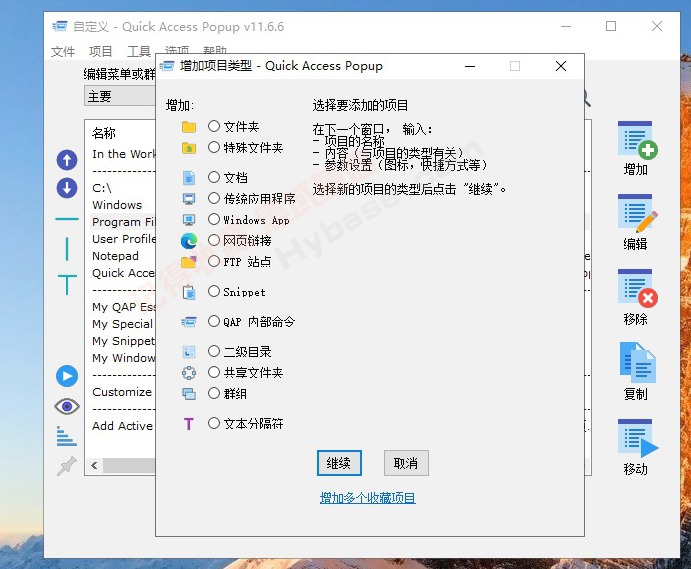
Task: Click the move-down arrow icon in main window
Action: tap(67, 188)
